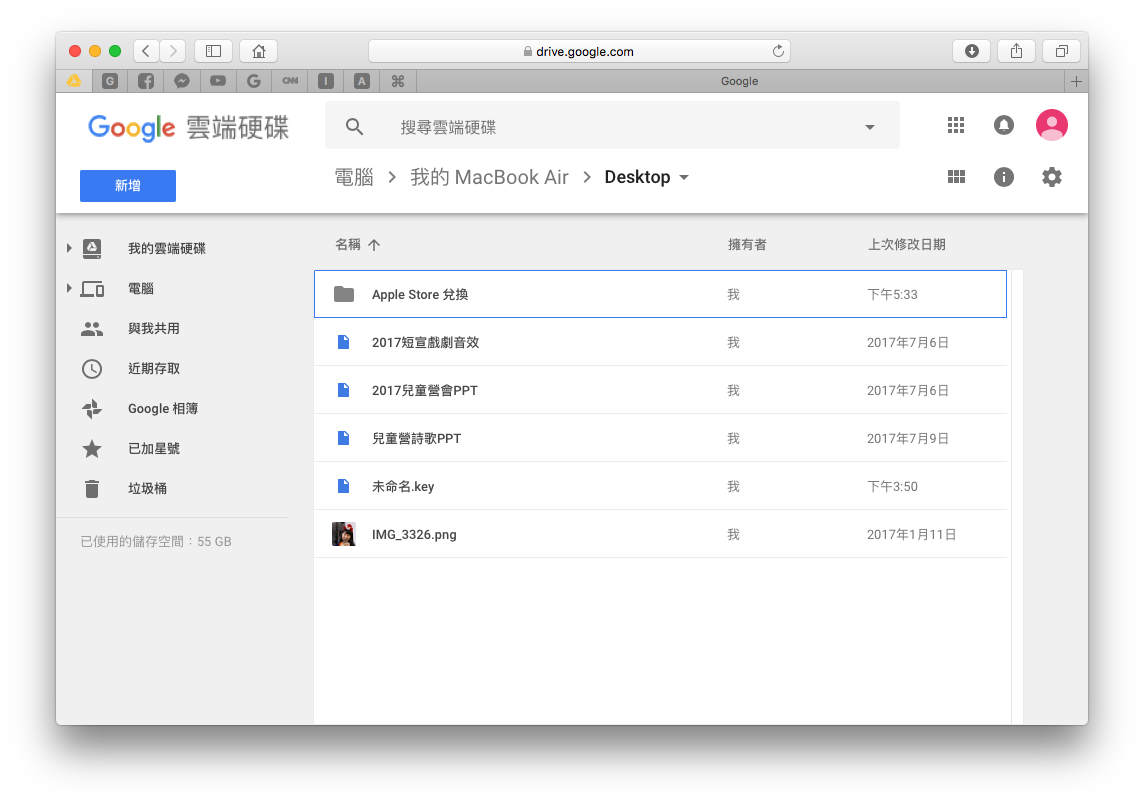
Task: Click the drive.google.com address bar
Action: click(x=579, y=51)
